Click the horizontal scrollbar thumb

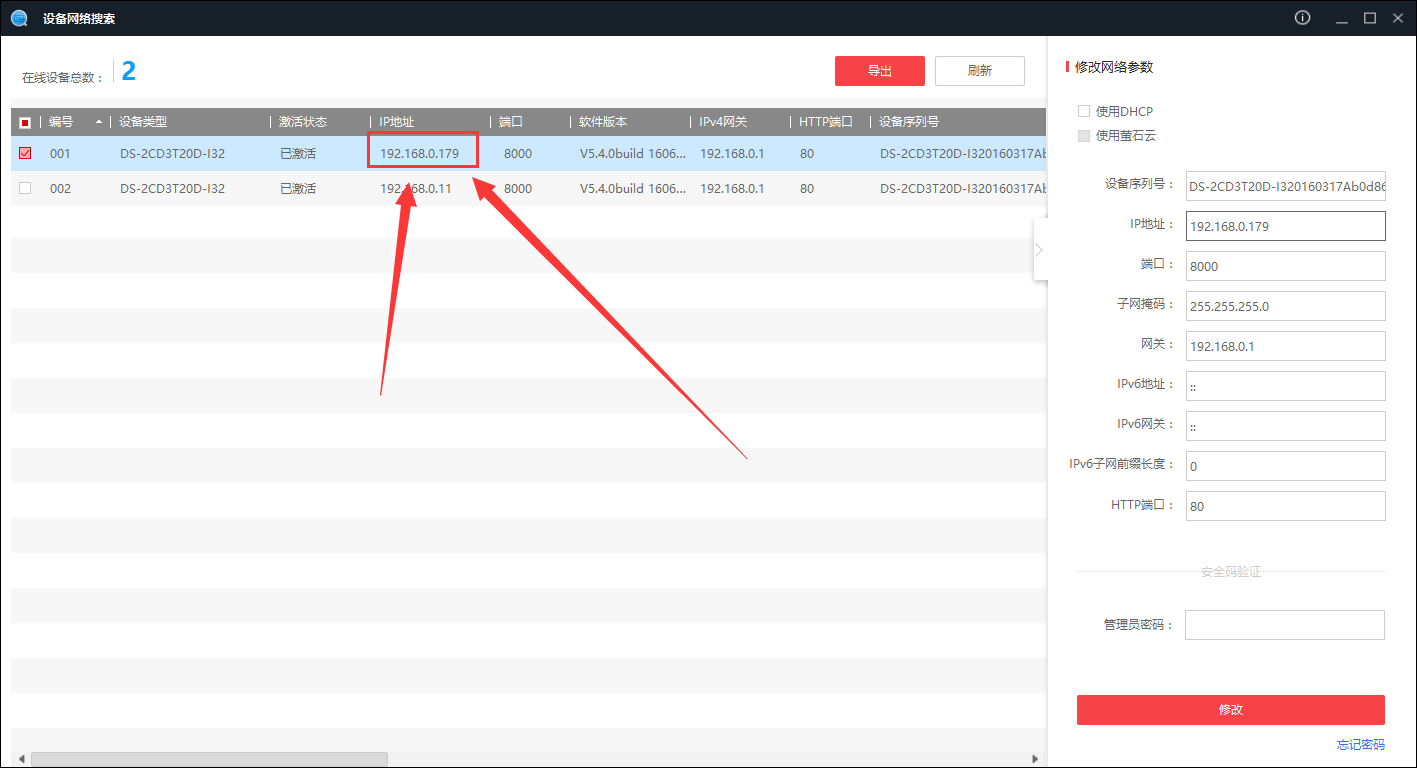[x=209, y=760]
